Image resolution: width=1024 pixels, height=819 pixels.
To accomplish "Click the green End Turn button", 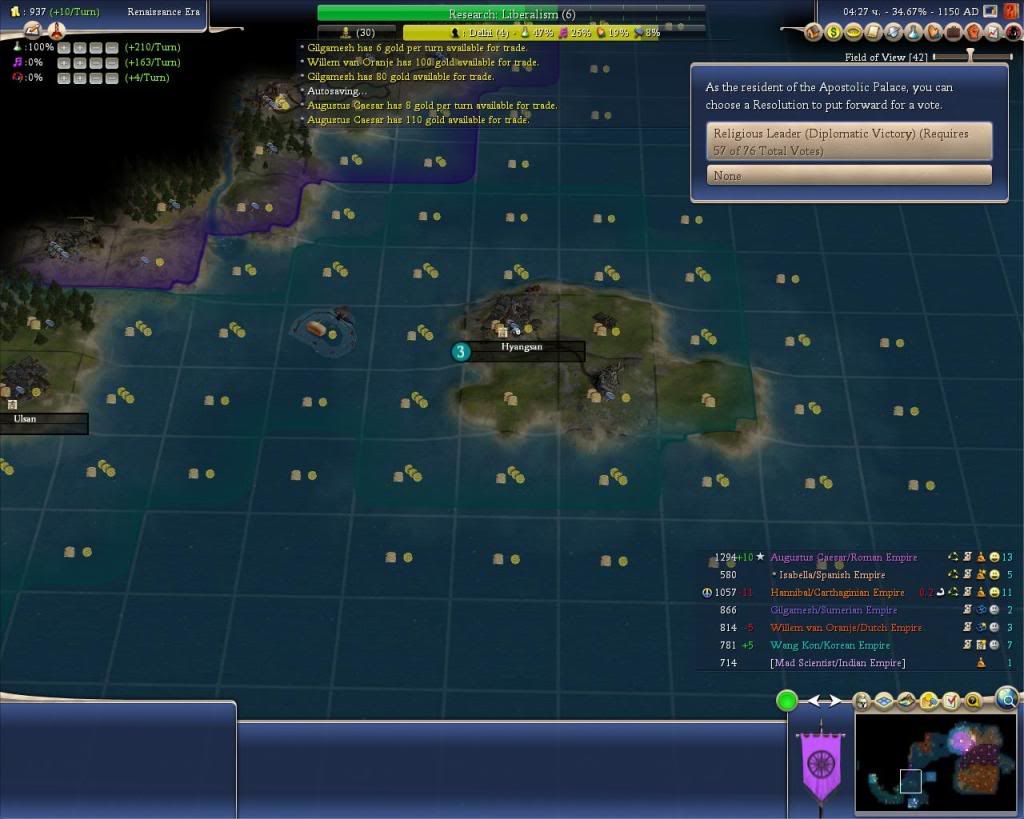I will tap(787, 701).
